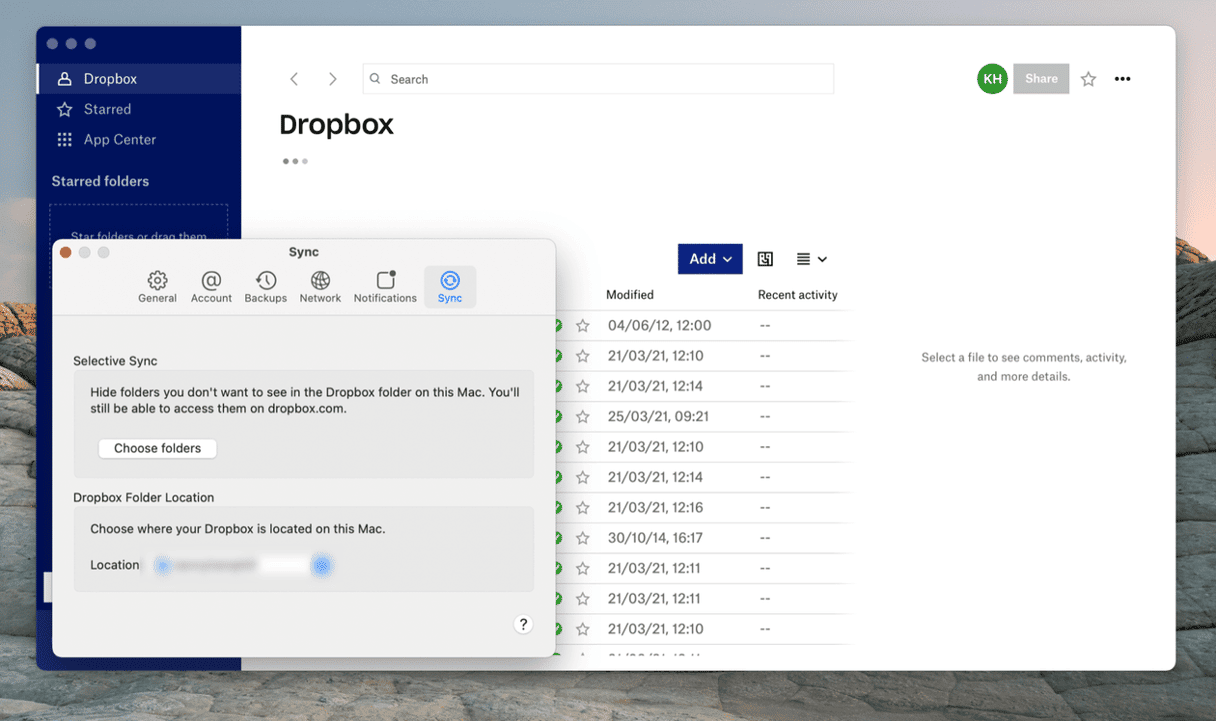Click into the Search field
Viewport: 1216px width, 721px height.
click(x=598, y=79)
